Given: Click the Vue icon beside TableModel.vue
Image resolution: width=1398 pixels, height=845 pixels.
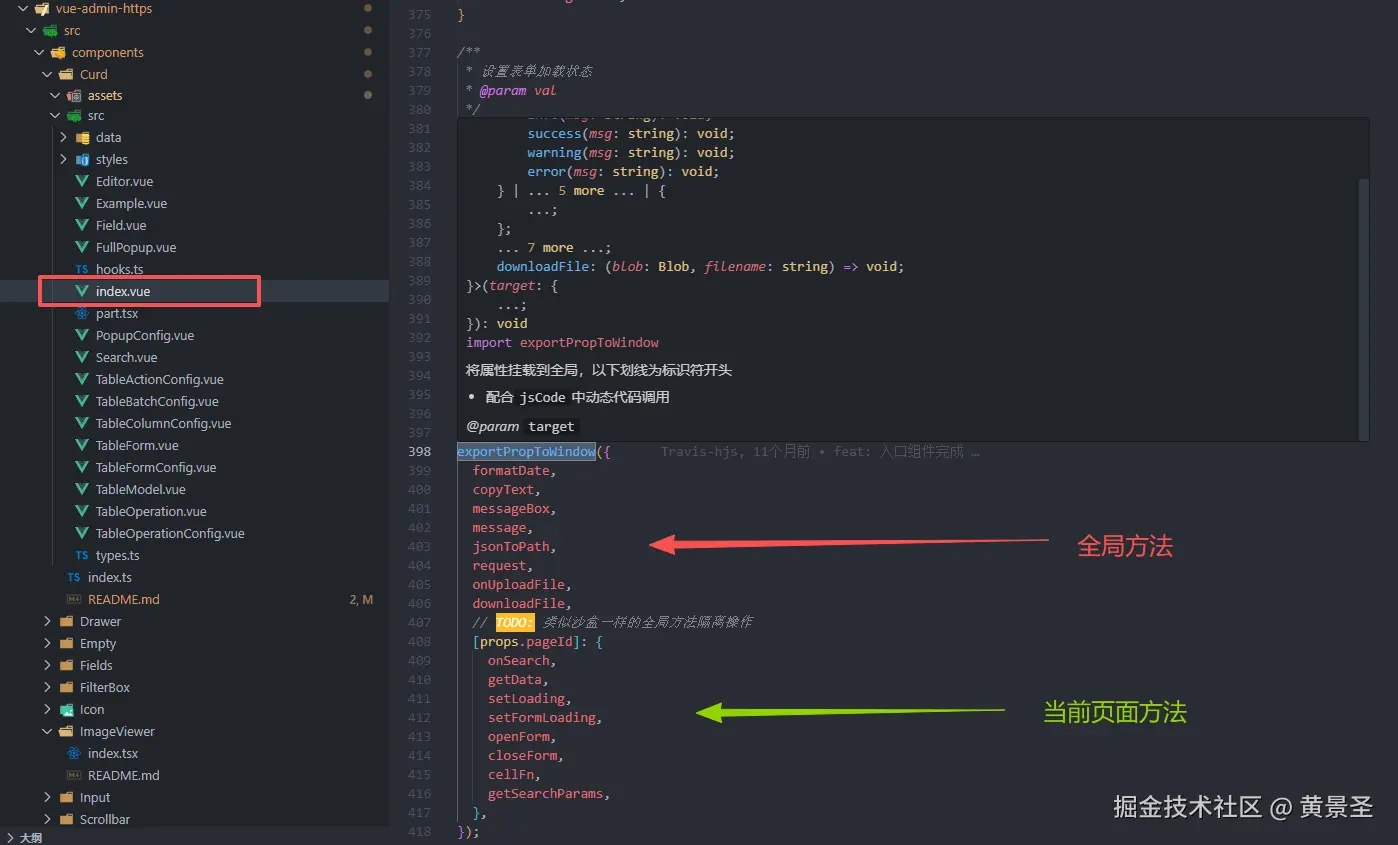Looking at the screenshot, I should pyautogui.click(x=82, y=489).
